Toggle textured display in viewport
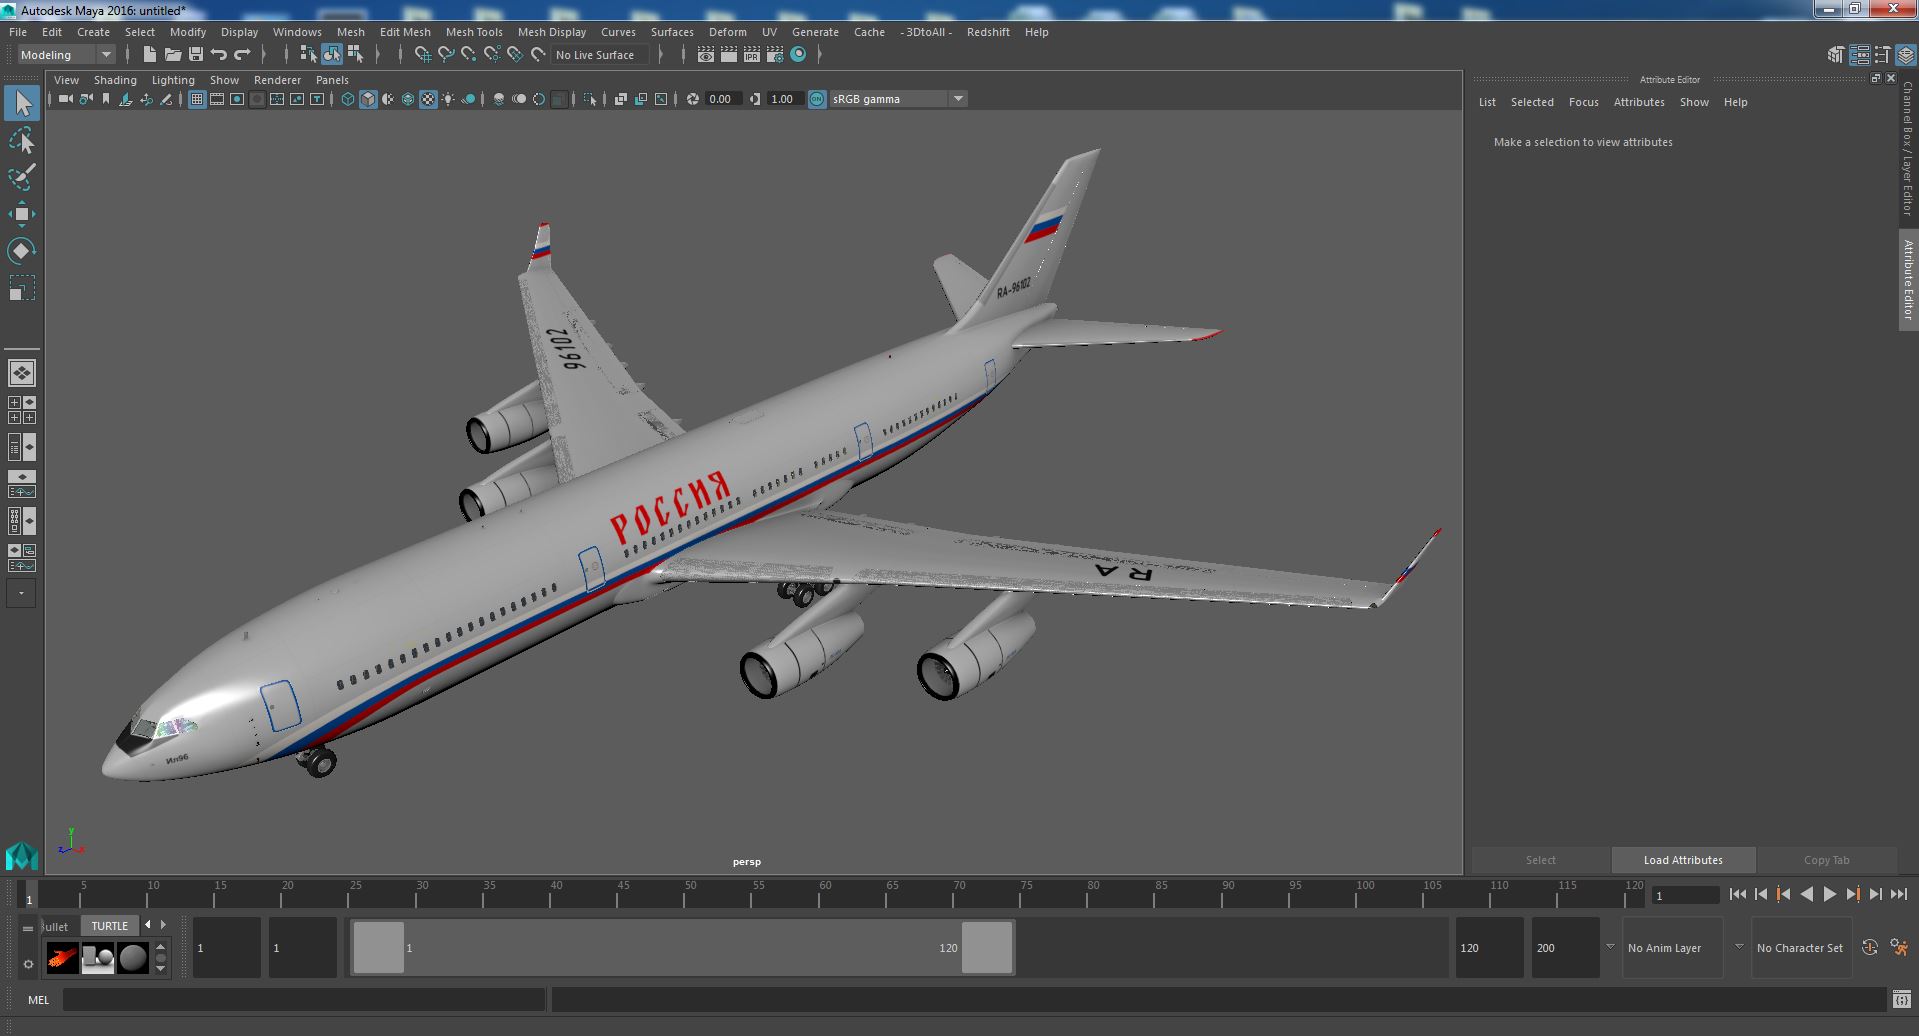The height and width of the screenshot is (1036, 1919). (x=428, y=99)
